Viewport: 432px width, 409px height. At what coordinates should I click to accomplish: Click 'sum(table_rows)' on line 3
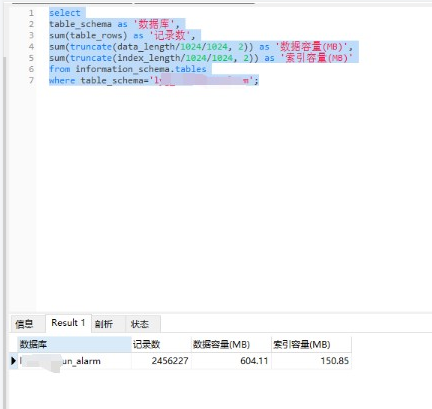point(88,35)
